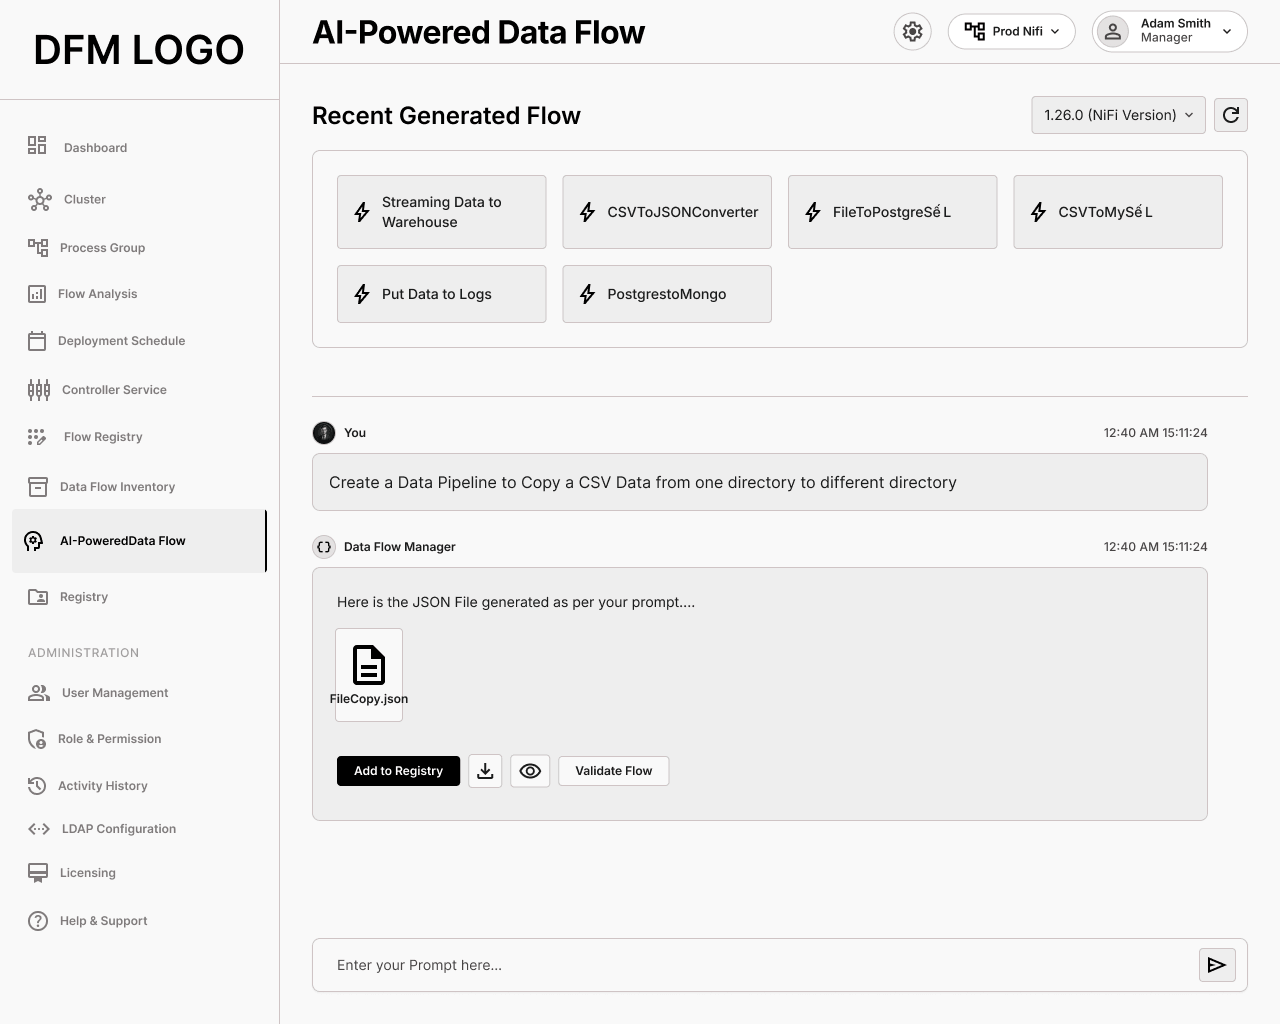Expand the Adam Smith account menu chevron
1280x1024 pixels.
(1227, 31)
